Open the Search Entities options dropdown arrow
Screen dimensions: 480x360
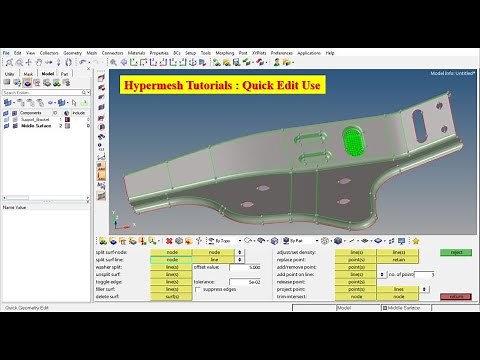pos(88,92)
